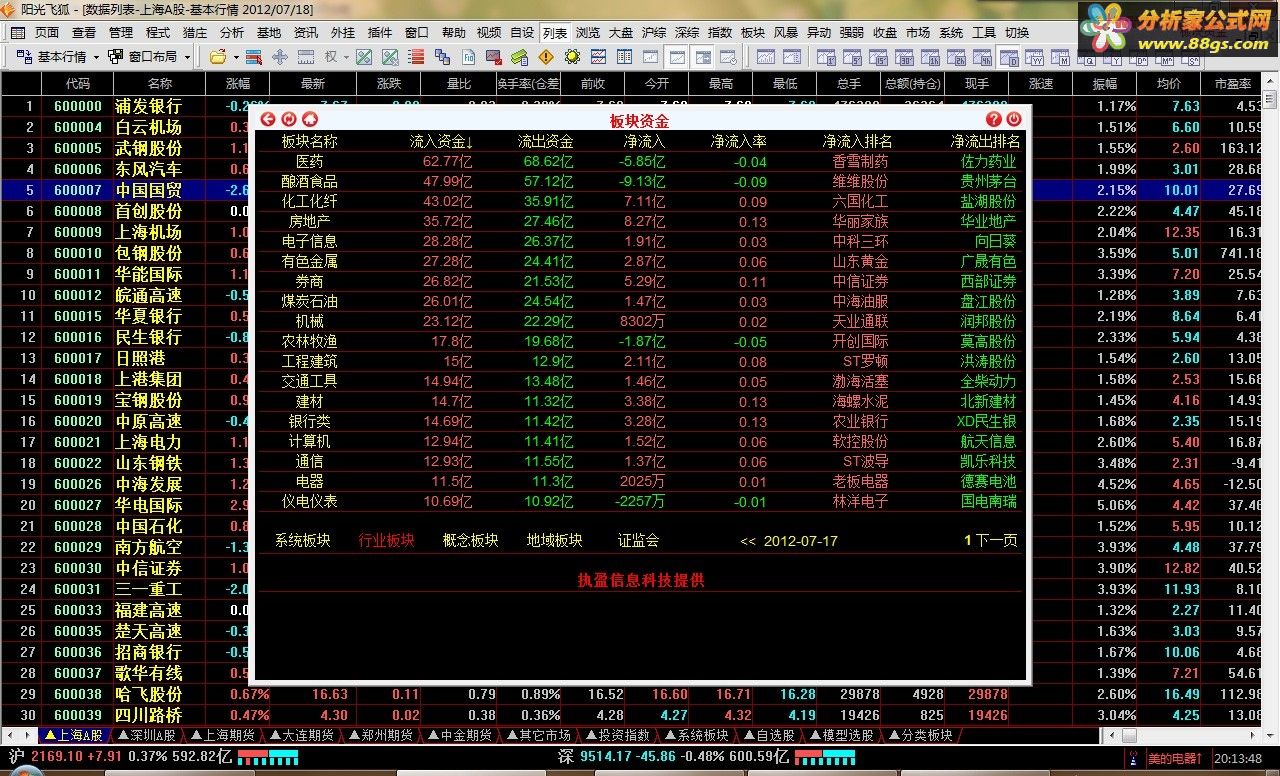Open the 工具 menu
This screenshot has height=776, width=1280.
point(984,33)
